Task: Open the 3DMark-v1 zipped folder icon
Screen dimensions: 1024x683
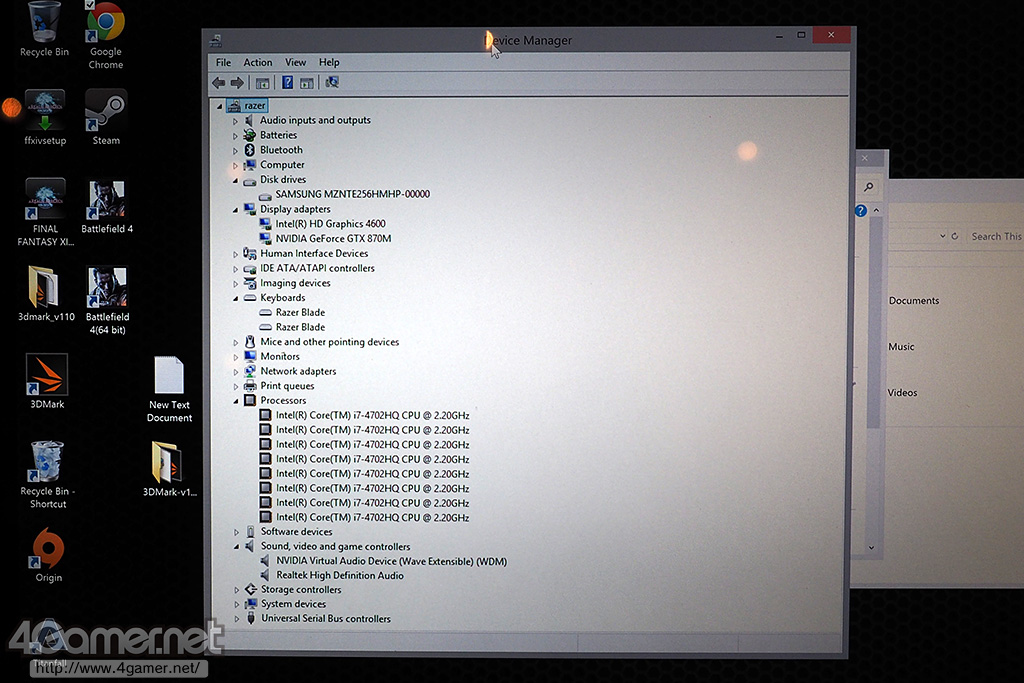Action: point(169,469)
